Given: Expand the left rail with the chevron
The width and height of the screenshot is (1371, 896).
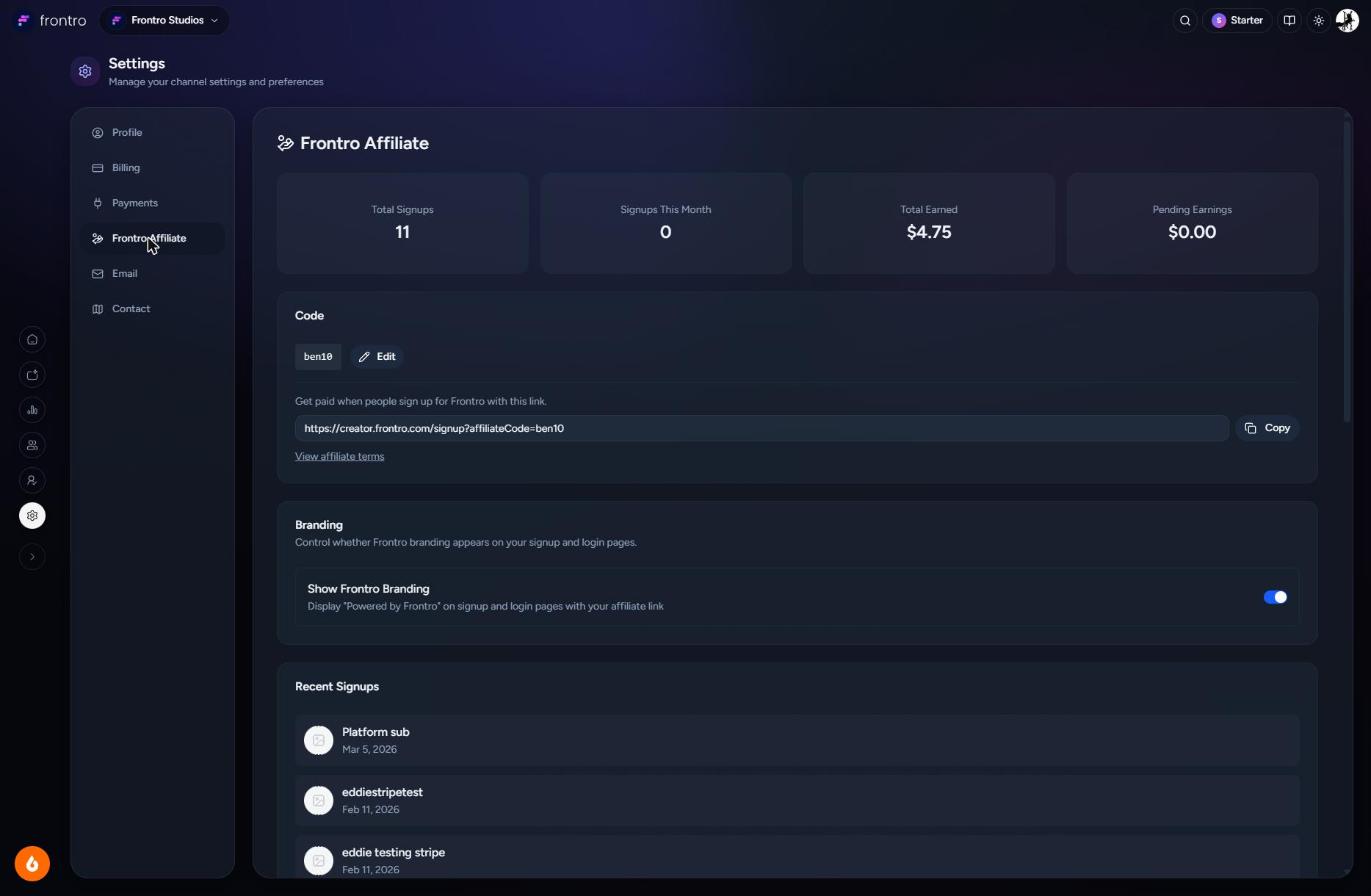Looking at the screenshot, I should click(32, 557).
